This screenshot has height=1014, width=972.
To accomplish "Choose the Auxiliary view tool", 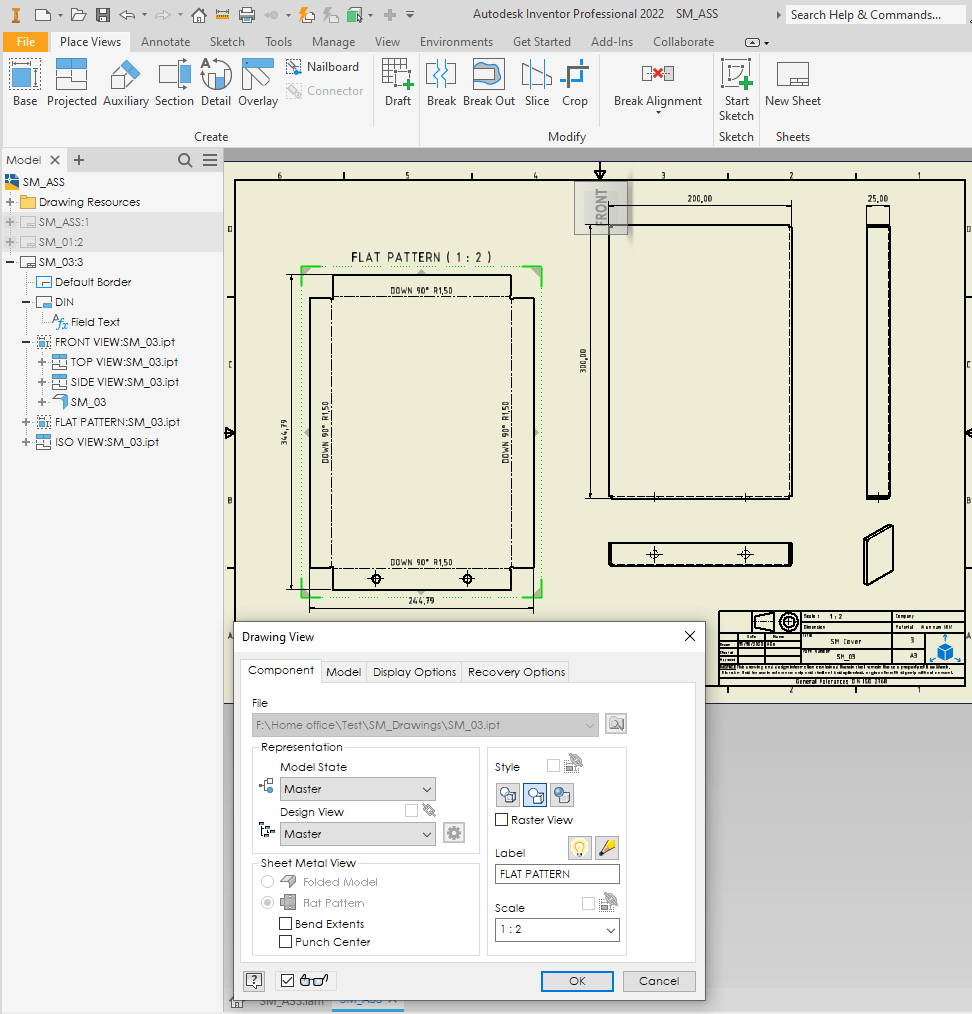I will pyautogui.click(x=125, y=83).
